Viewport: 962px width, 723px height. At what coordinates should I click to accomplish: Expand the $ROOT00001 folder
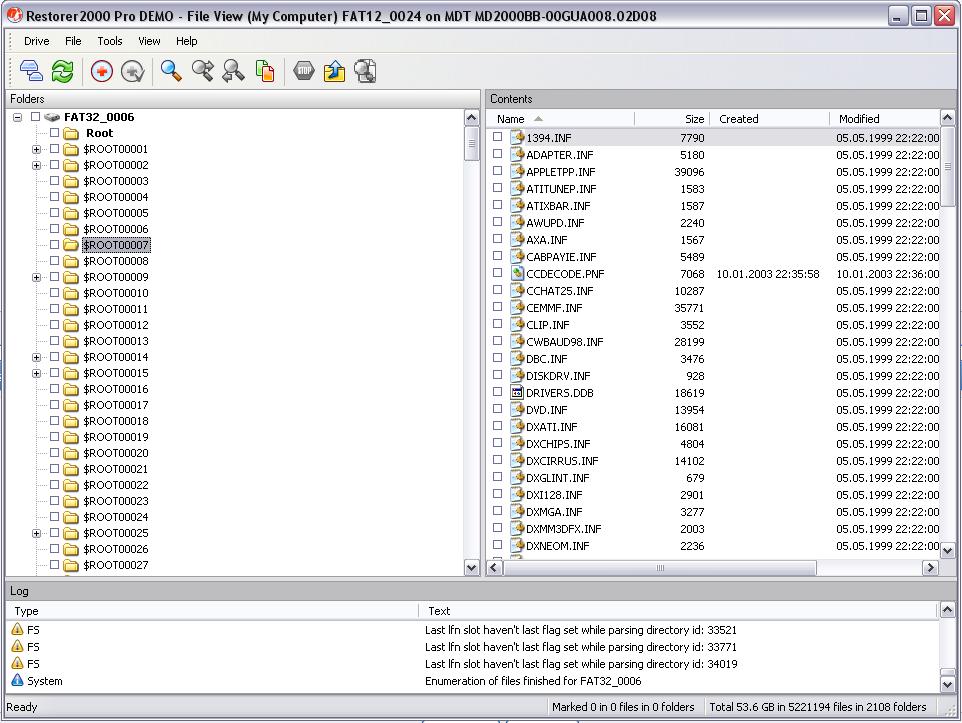click(x=37, y=149)
